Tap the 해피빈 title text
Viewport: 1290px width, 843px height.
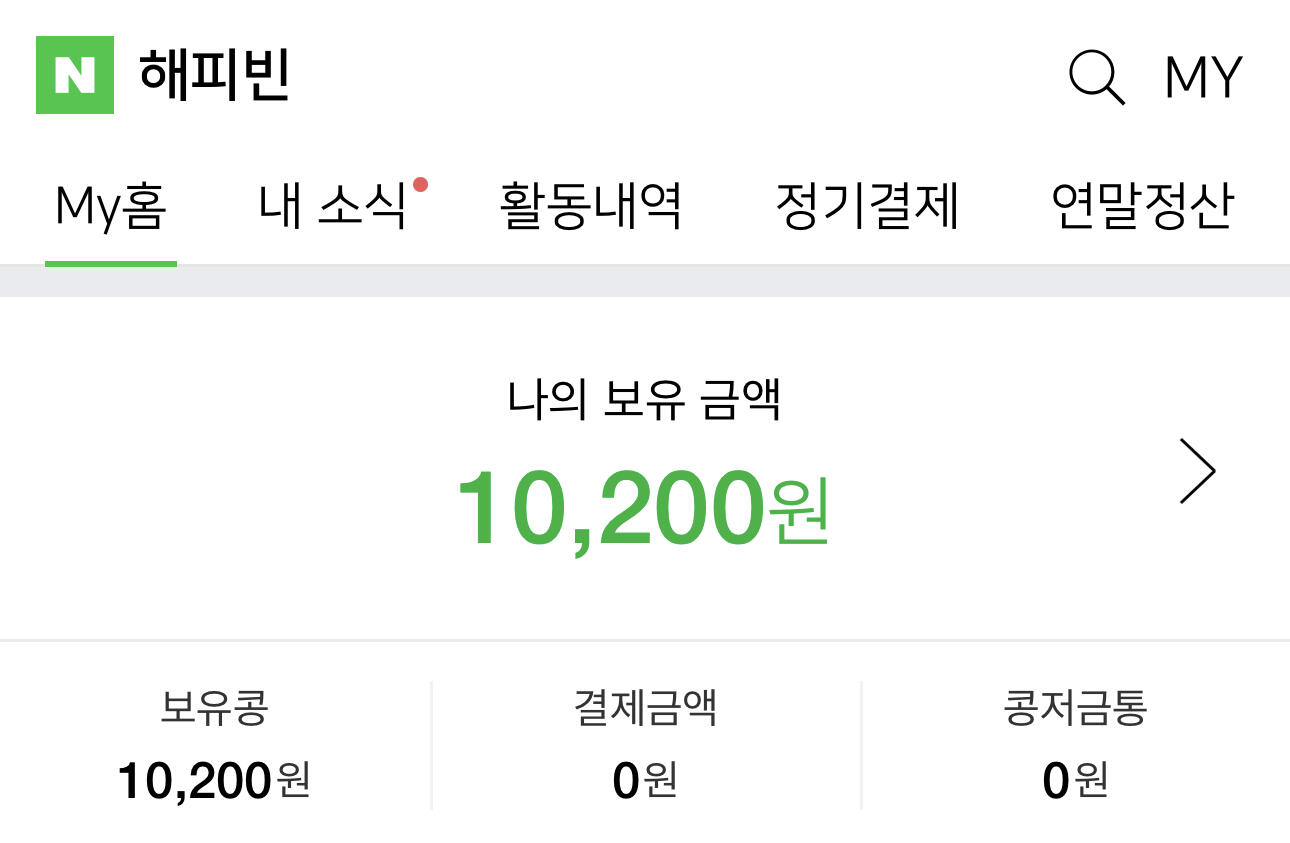(214, 75)
